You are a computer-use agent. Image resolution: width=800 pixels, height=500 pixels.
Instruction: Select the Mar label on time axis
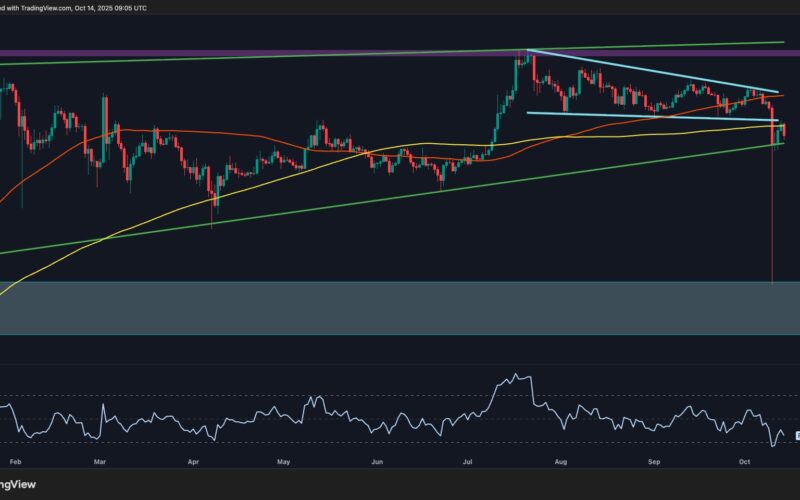point(100,463)
